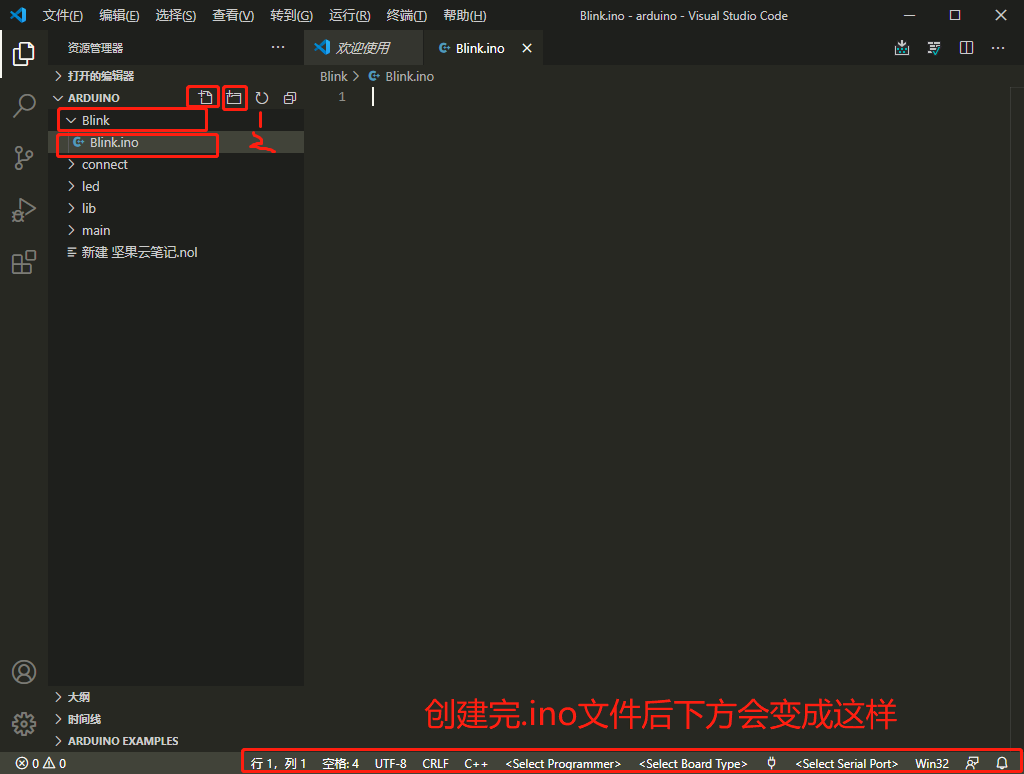
Task: Open the Run and Debug view
Action: pyautogui.click(x=24, y=210)
